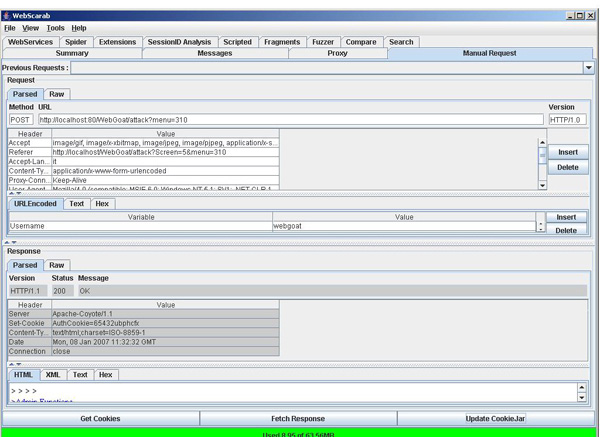Open the Scripted tab
Screen dimensions: 600x437
coord(238,42)
